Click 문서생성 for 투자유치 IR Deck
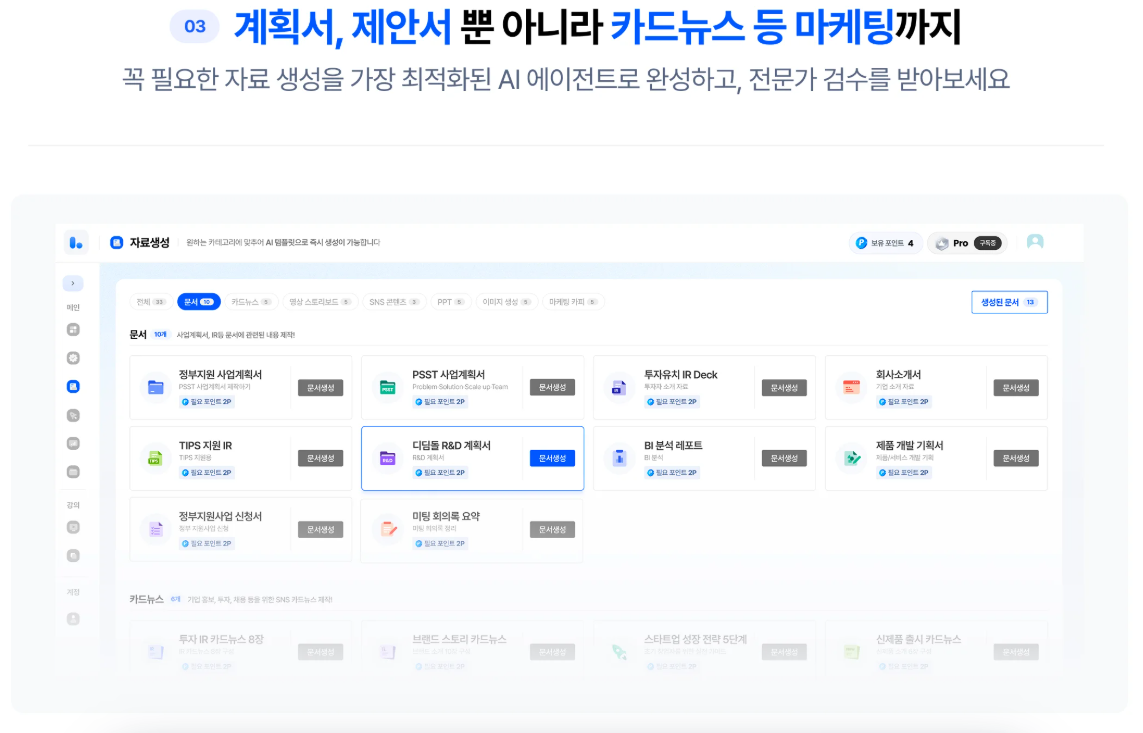Viewport: 1143px width, 733px height. 784,388
